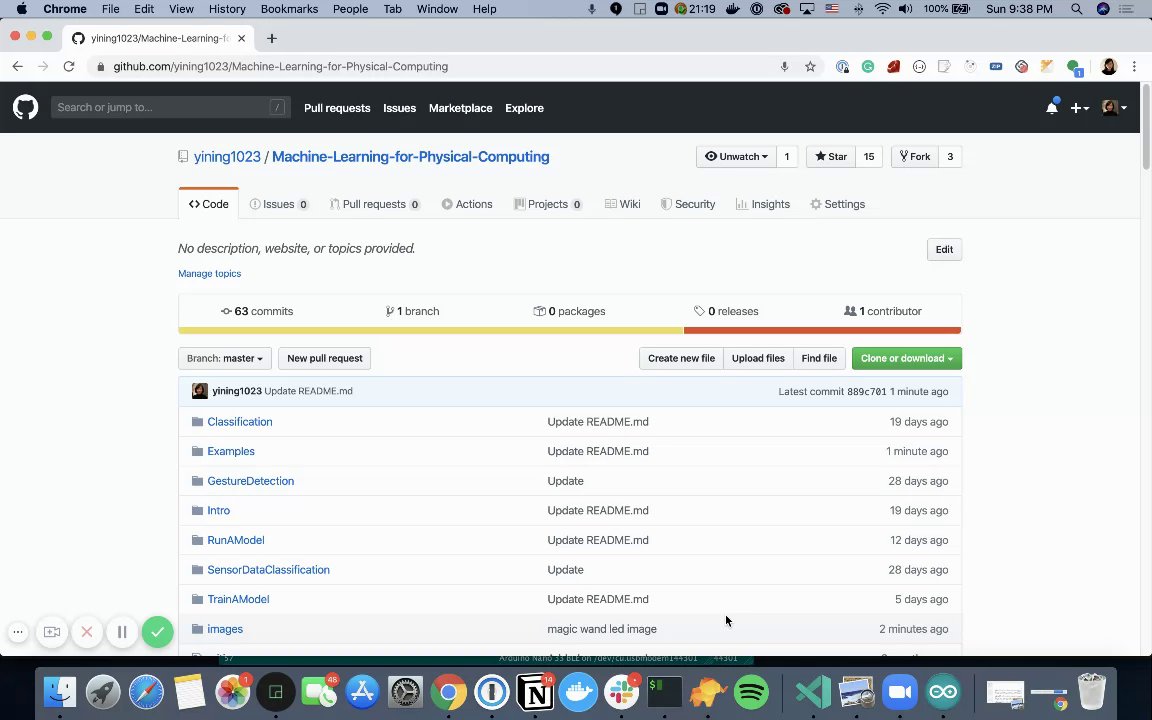
Task: Star the repository
Action: tap(831, 156)
